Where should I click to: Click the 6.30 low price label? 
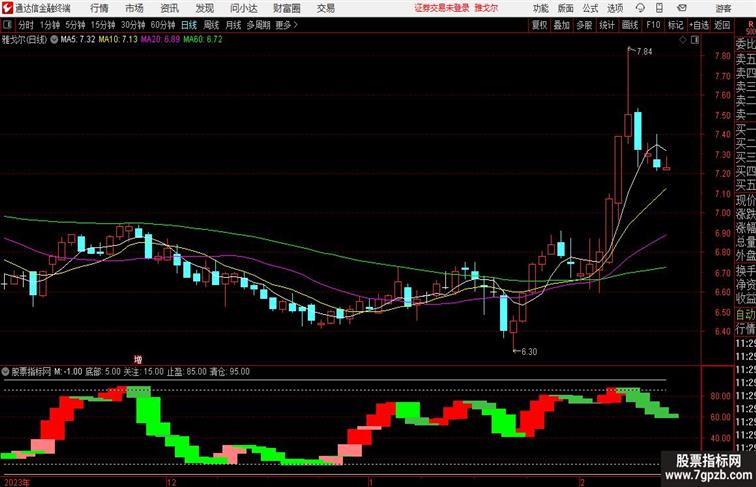(529, 352)
